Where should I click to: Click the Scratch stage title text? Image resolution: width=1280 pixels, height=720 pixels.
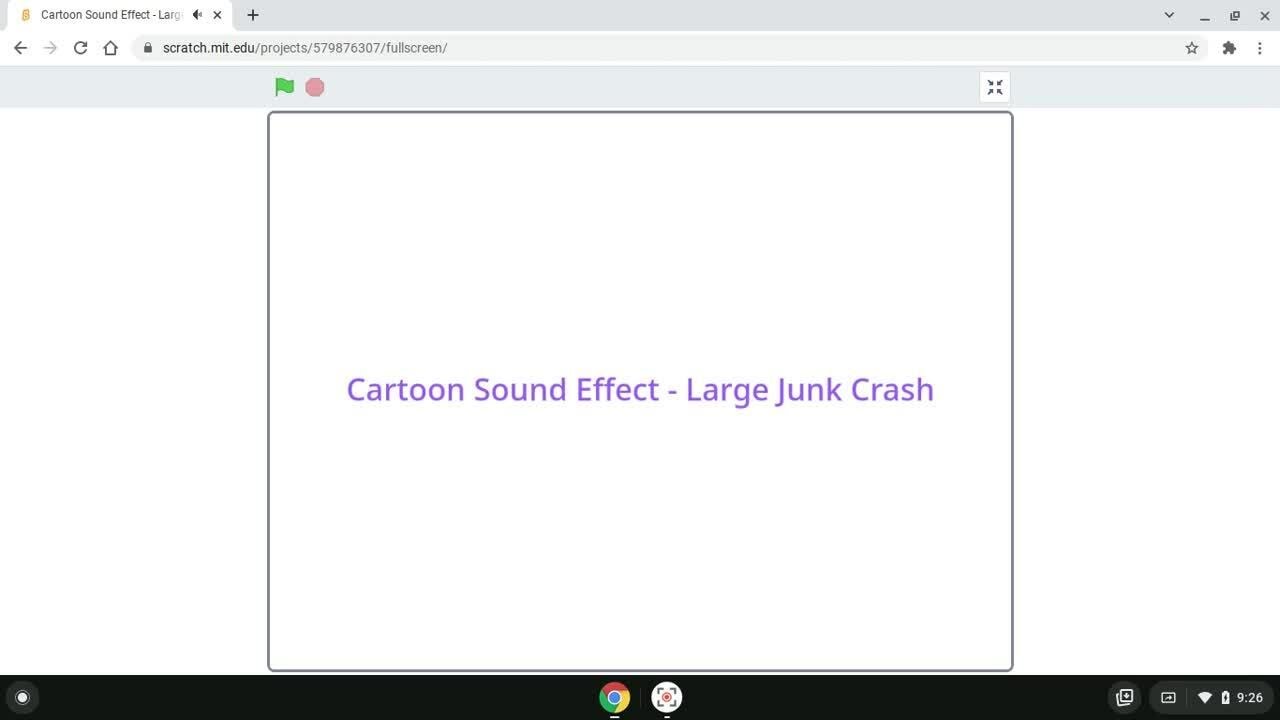pyautogui.click(x=640, y=389)
